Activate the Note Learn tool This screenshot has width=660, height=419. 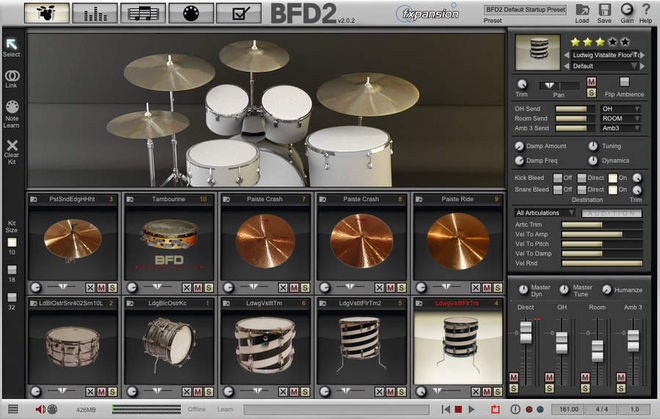tap(11, 107)
